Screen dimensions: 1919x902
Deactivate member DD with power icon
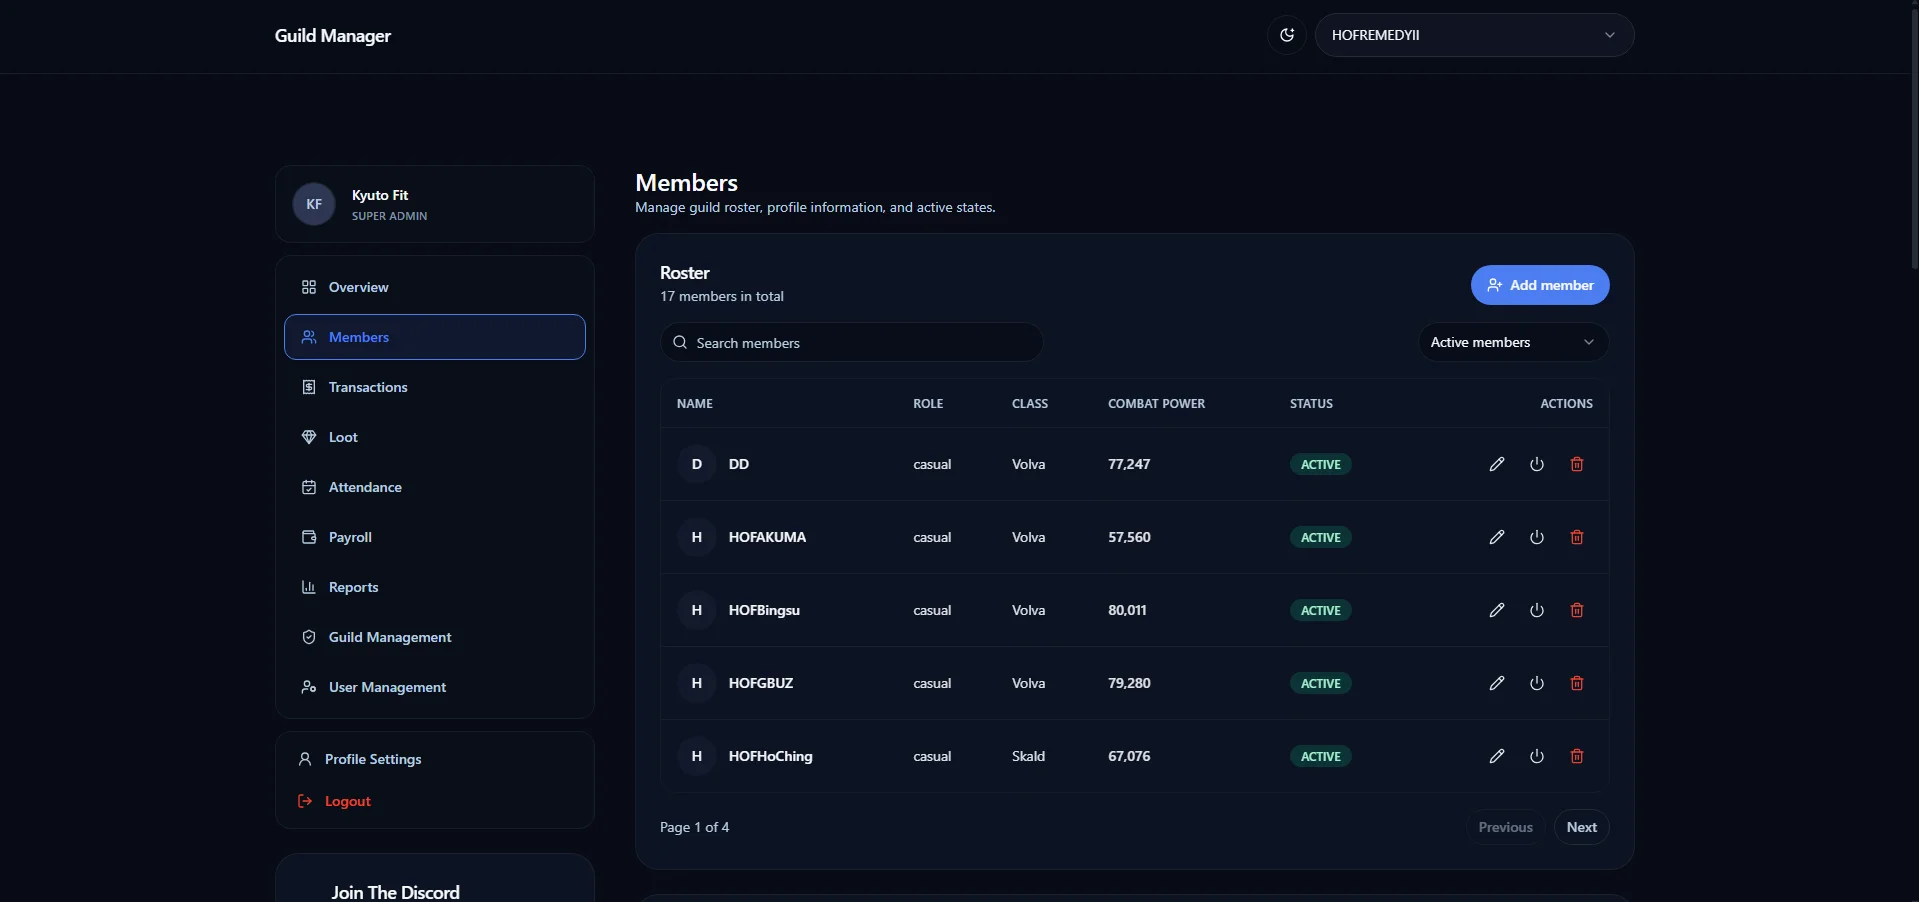1537,464
